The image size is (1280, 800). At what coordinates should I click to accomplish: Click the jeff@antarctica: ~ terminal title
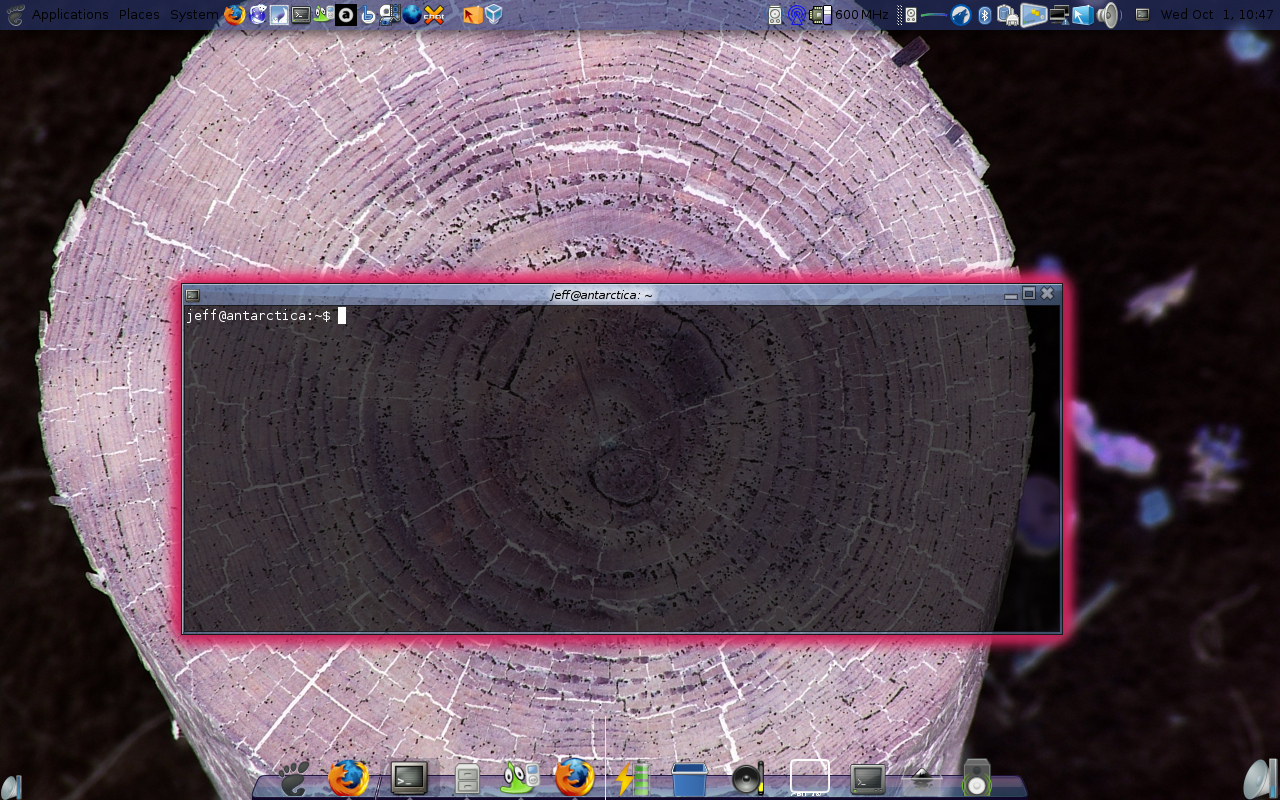coord(602,295)
